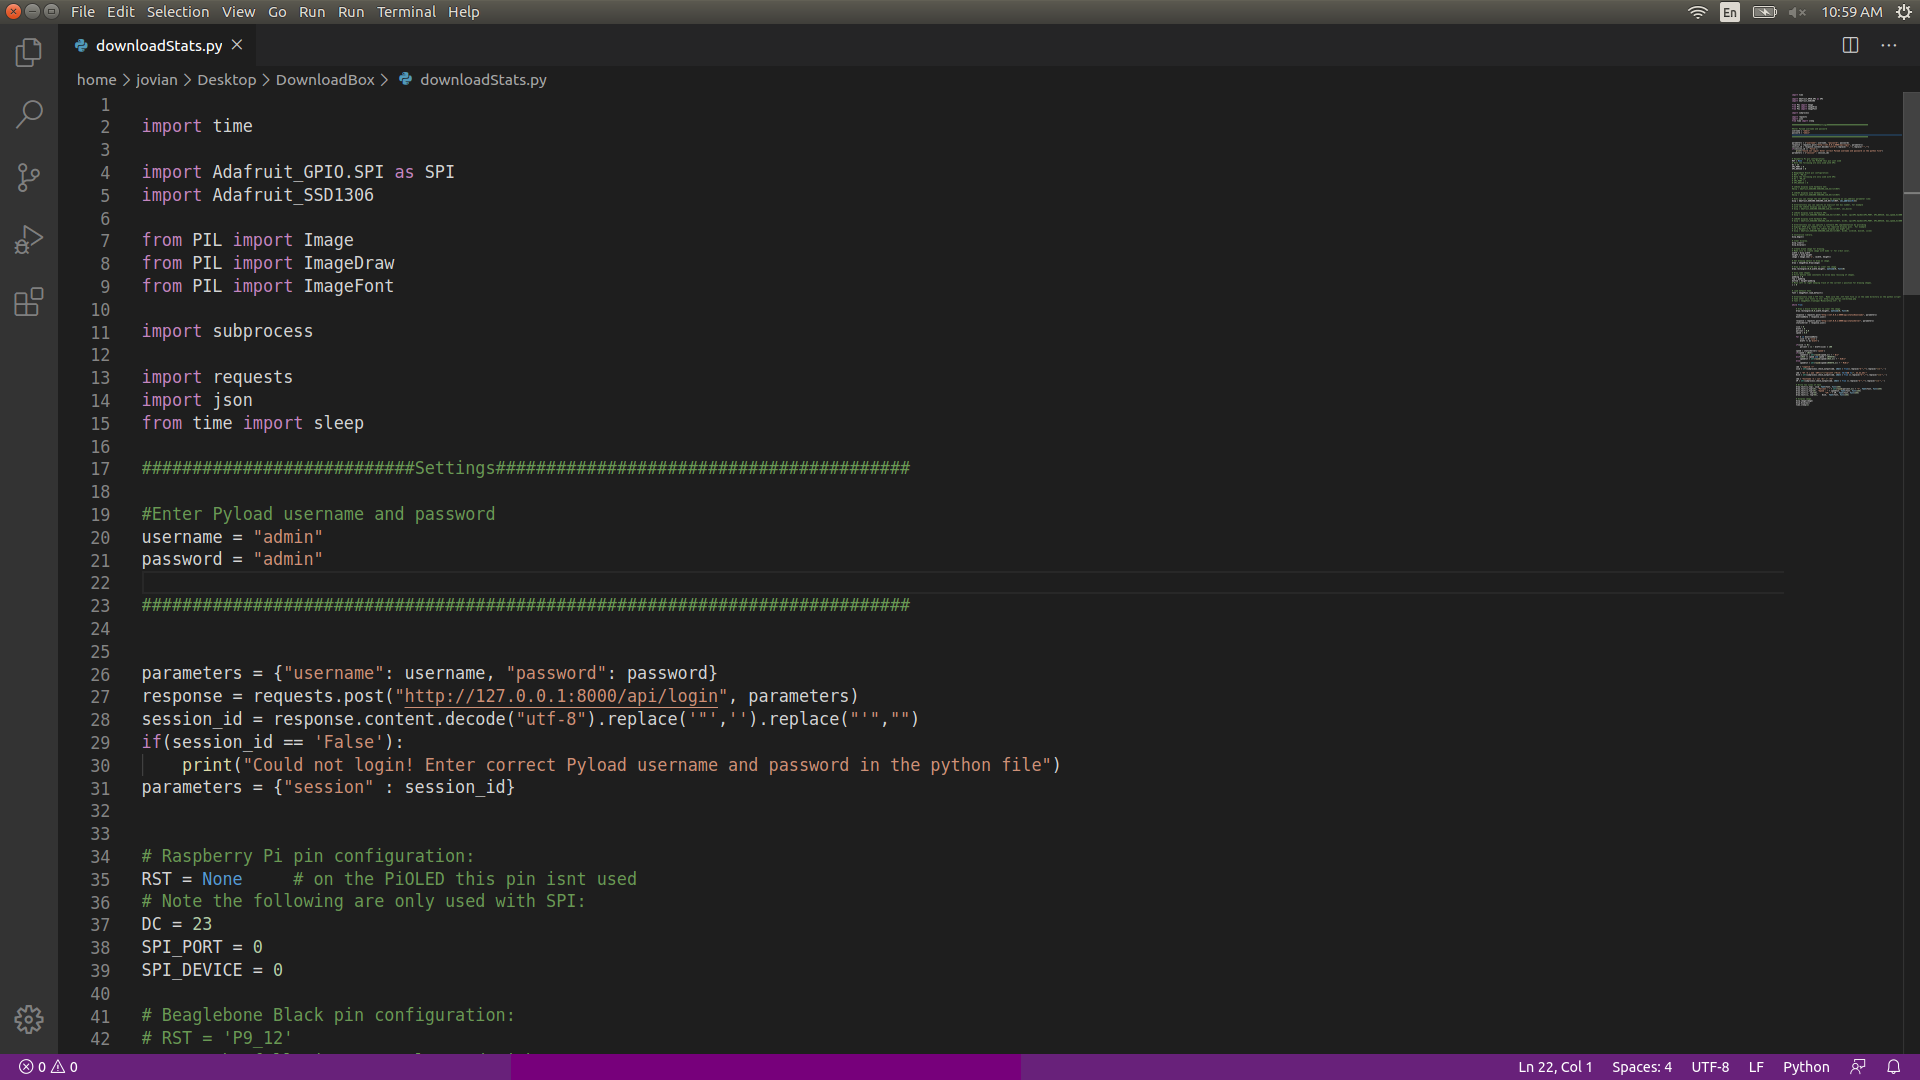Open the system power gear menu
The height and width of the screenshot is (1080, 1920).
click(1904, 12)
